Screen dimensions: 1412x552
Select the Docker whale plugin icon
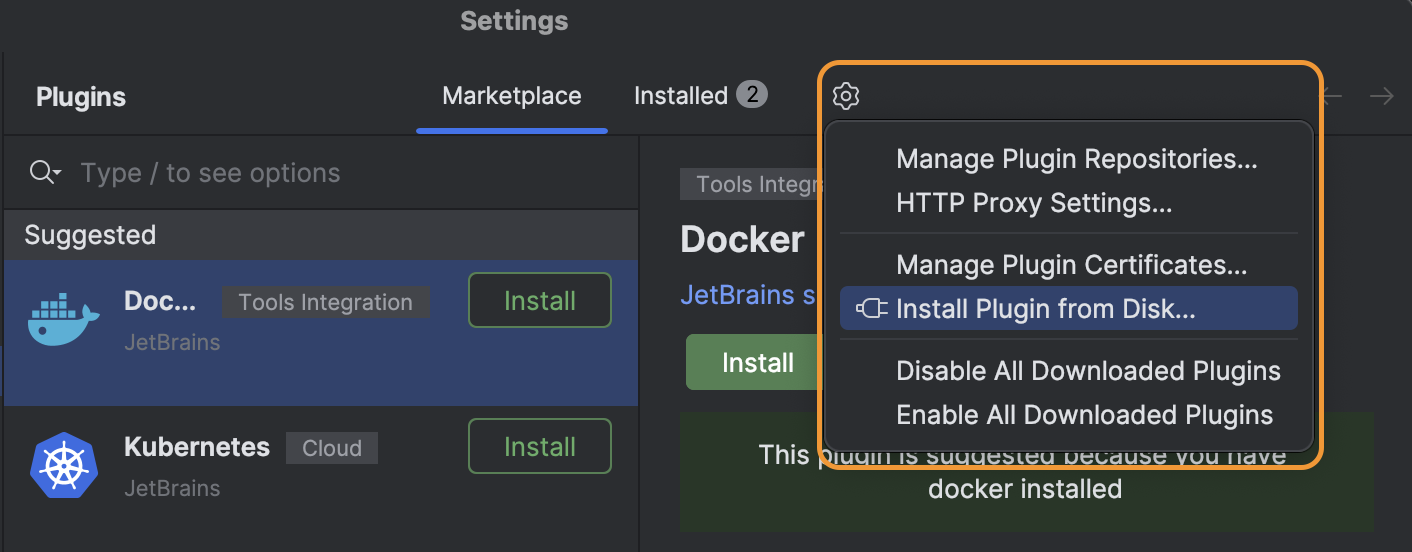(64, 320)
